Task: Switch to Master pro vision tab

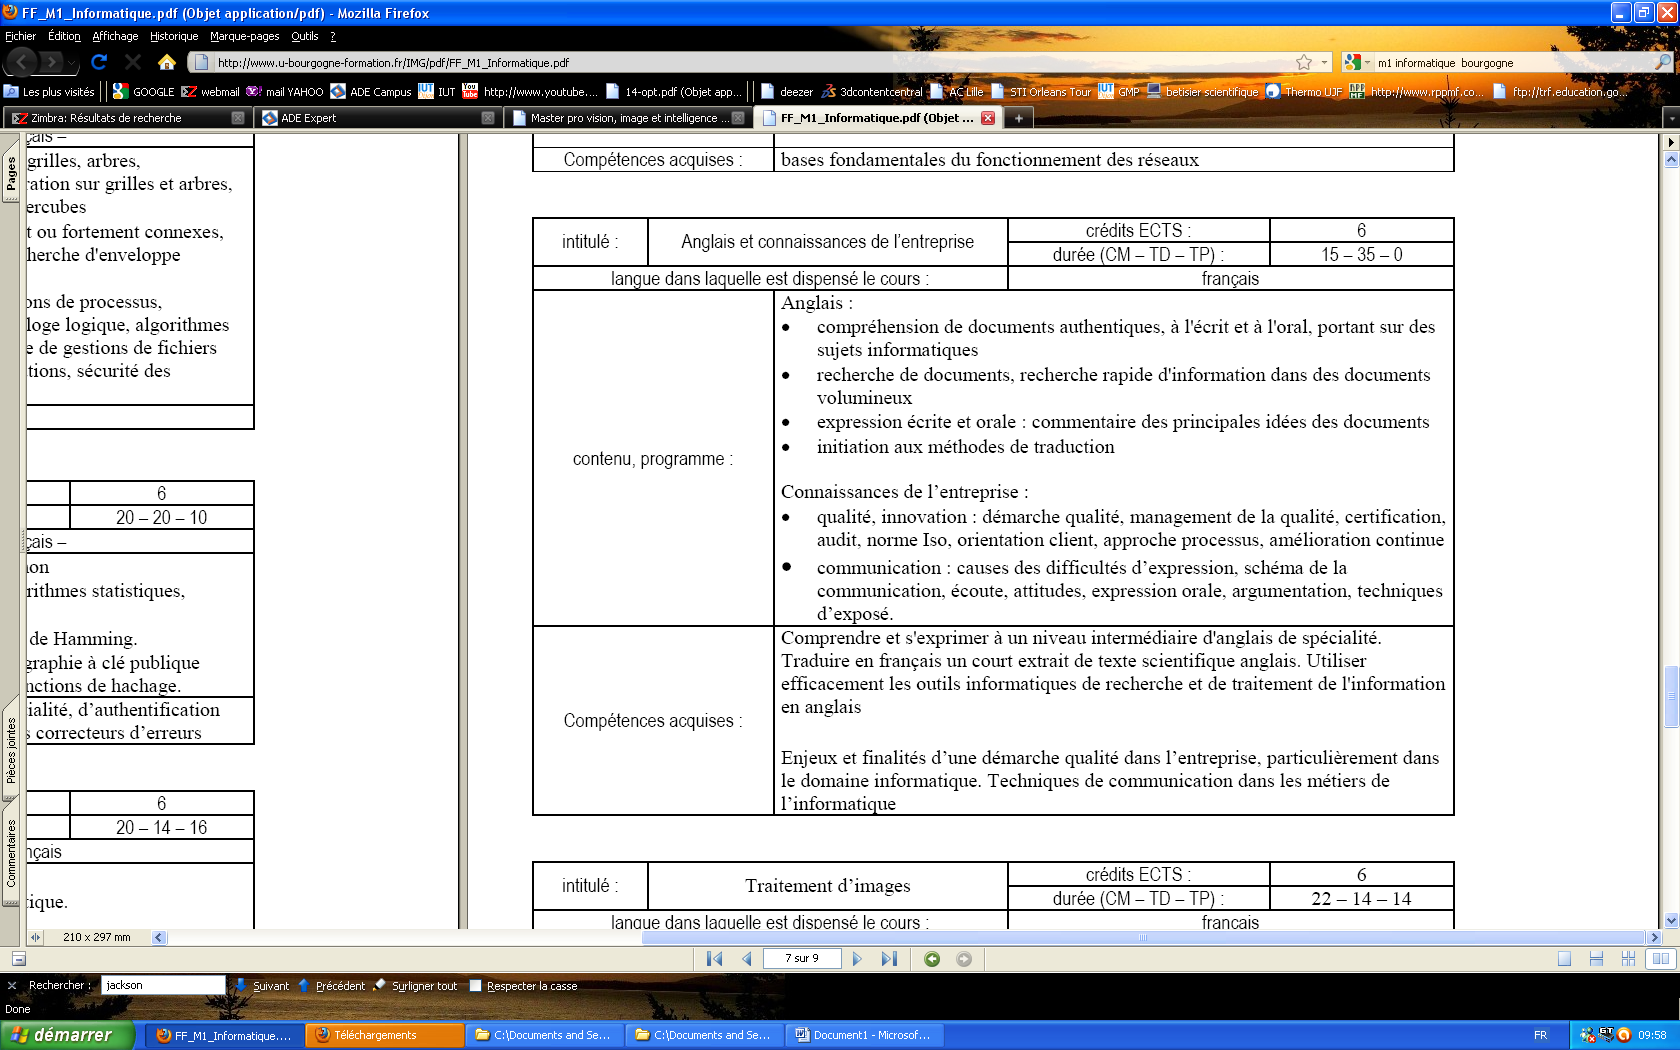Action: [x=627, y=118]
